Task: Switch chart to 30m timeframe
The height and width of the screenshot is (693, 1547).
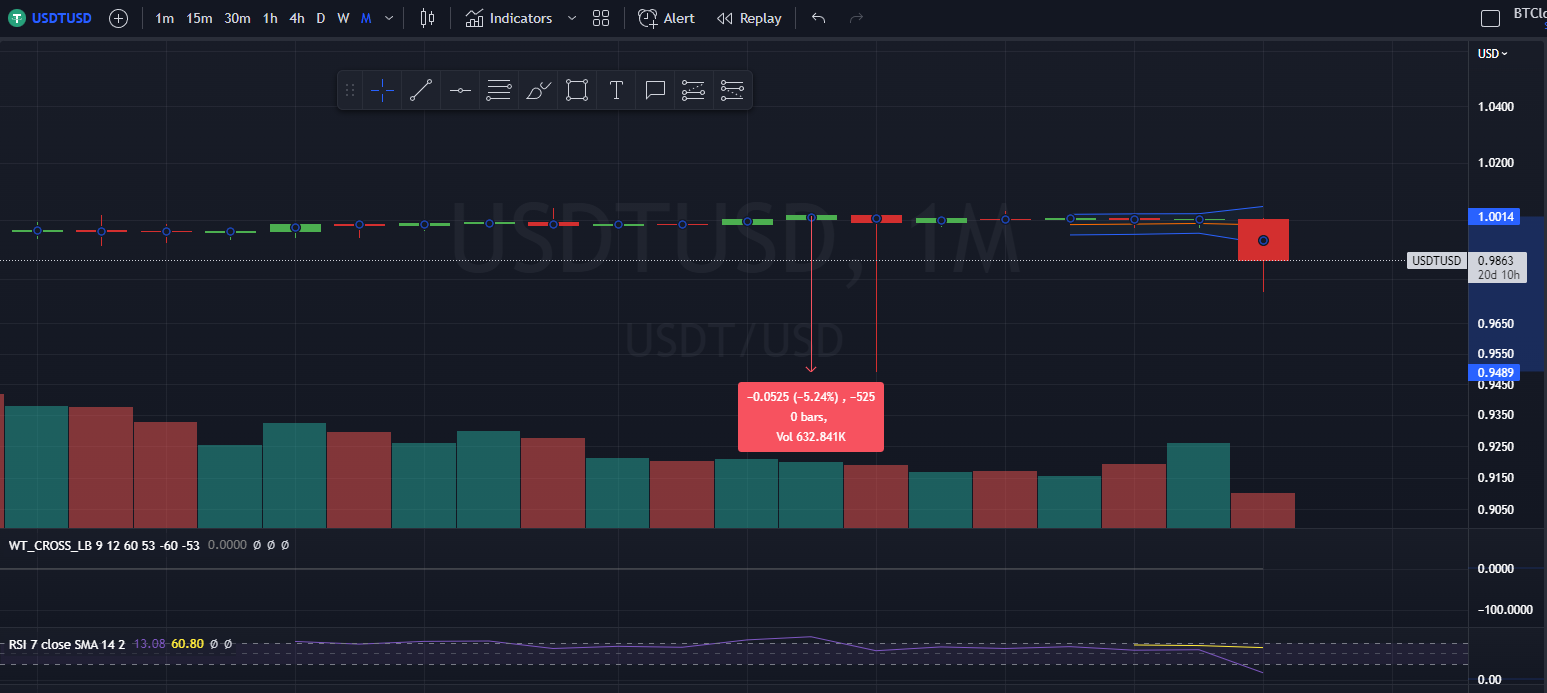Action: (x=237, y=18)
